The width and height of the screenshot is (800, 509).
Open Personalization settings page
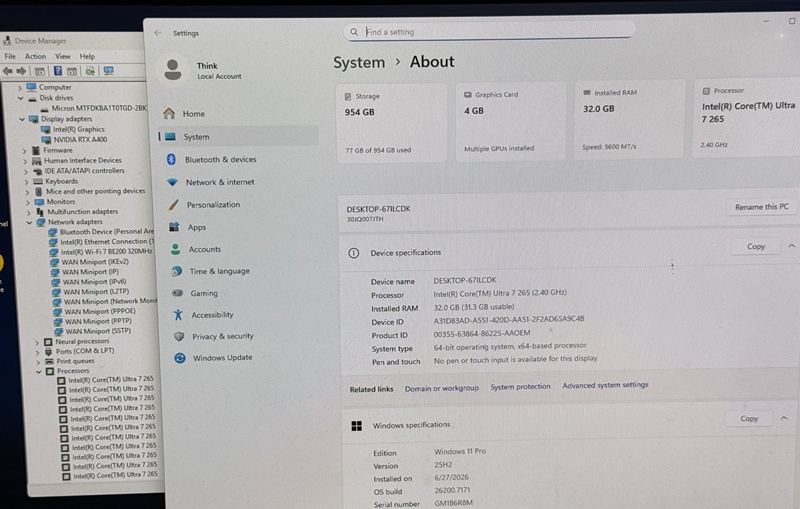pos(215,205)
